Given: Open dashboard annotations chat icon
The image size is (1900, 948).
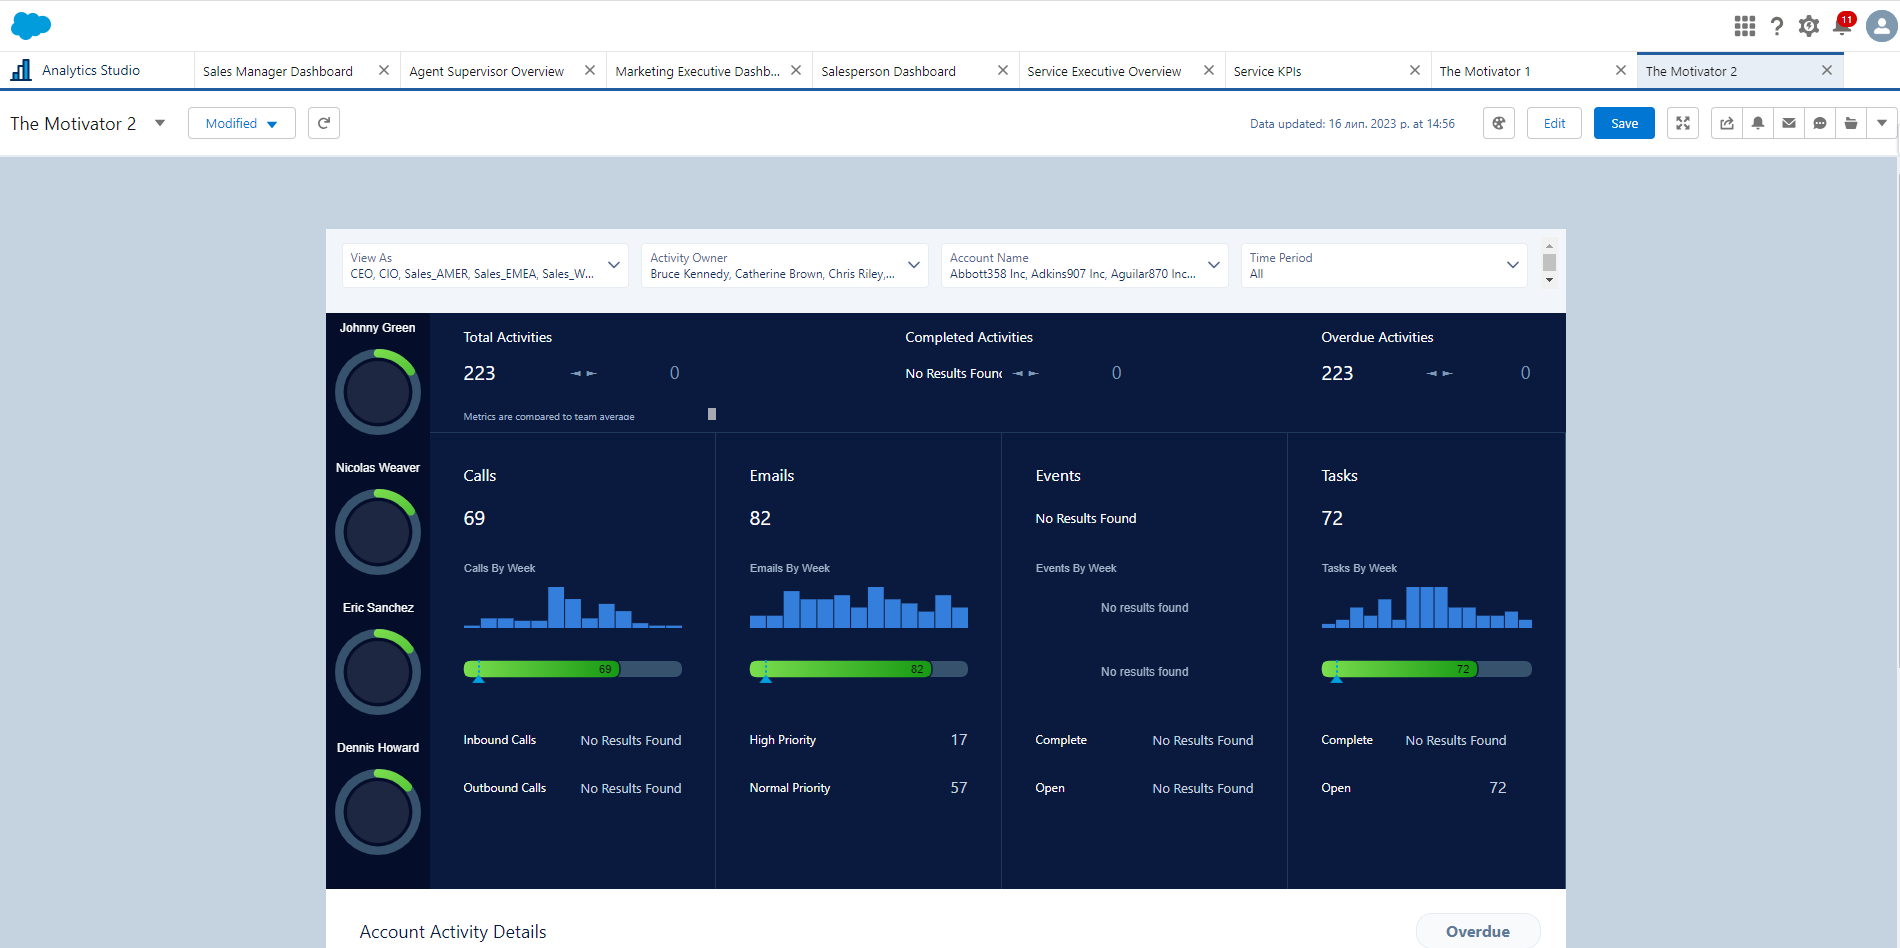Looking at the screenshot, I should pyautogui.click(x=1819, y=122).
